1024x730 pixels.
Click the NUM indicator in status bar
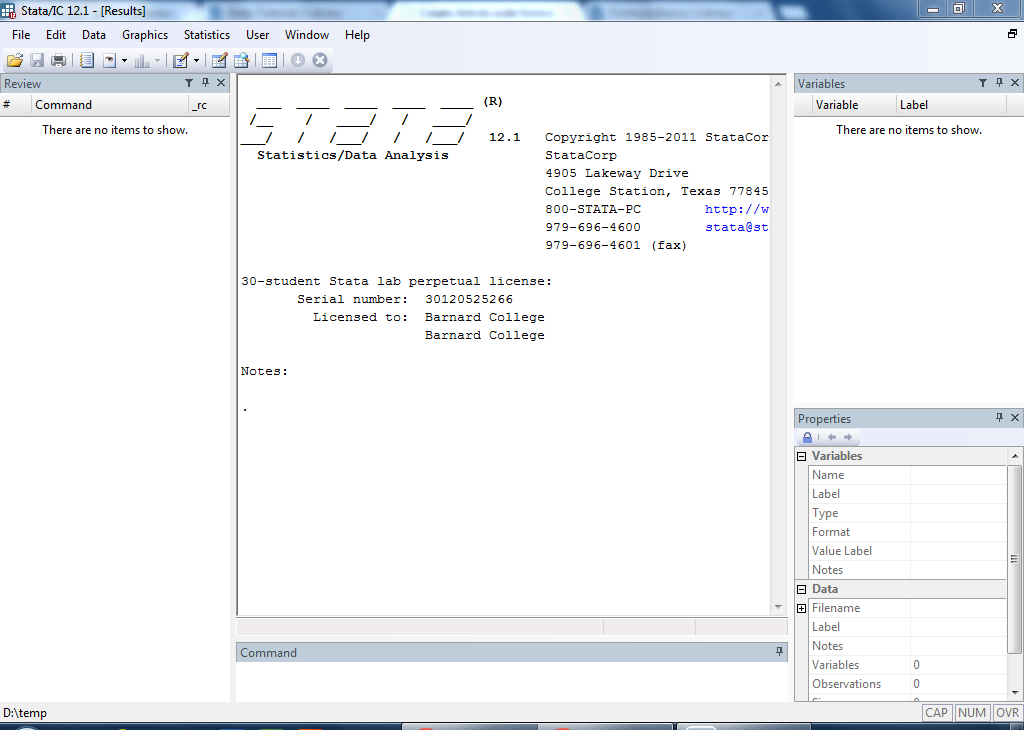click(972, 713)
